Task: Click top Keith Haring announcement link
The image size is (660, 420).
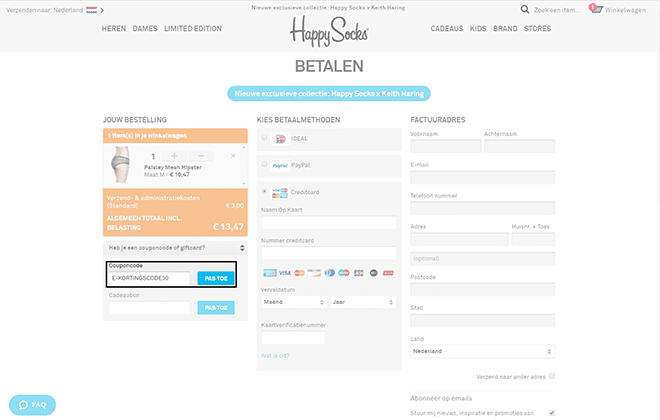Action: point(328,8)
